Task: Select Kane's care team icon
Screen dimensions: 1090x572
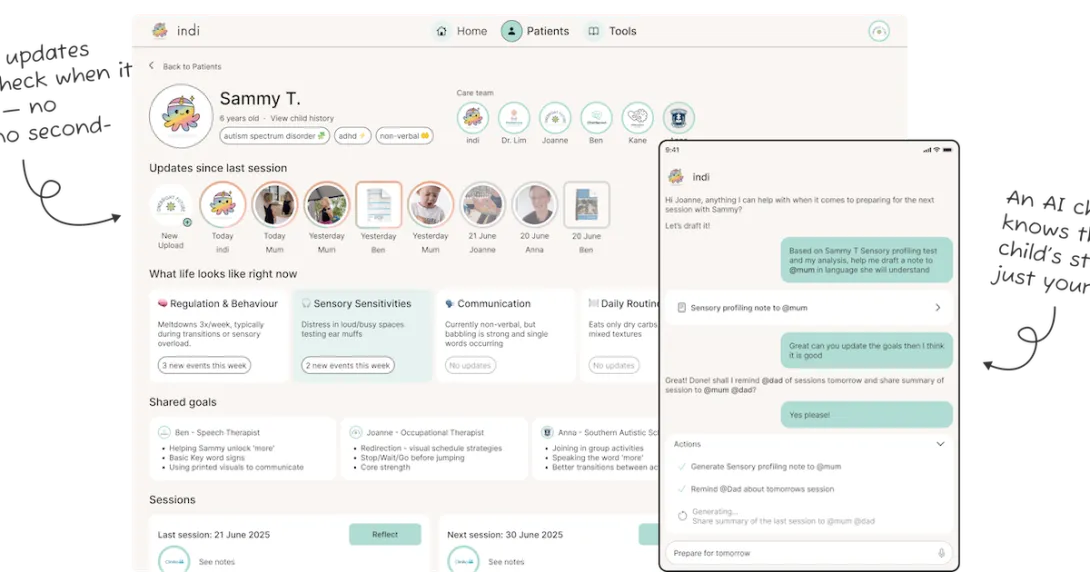Action: click(x=637, y=118)
